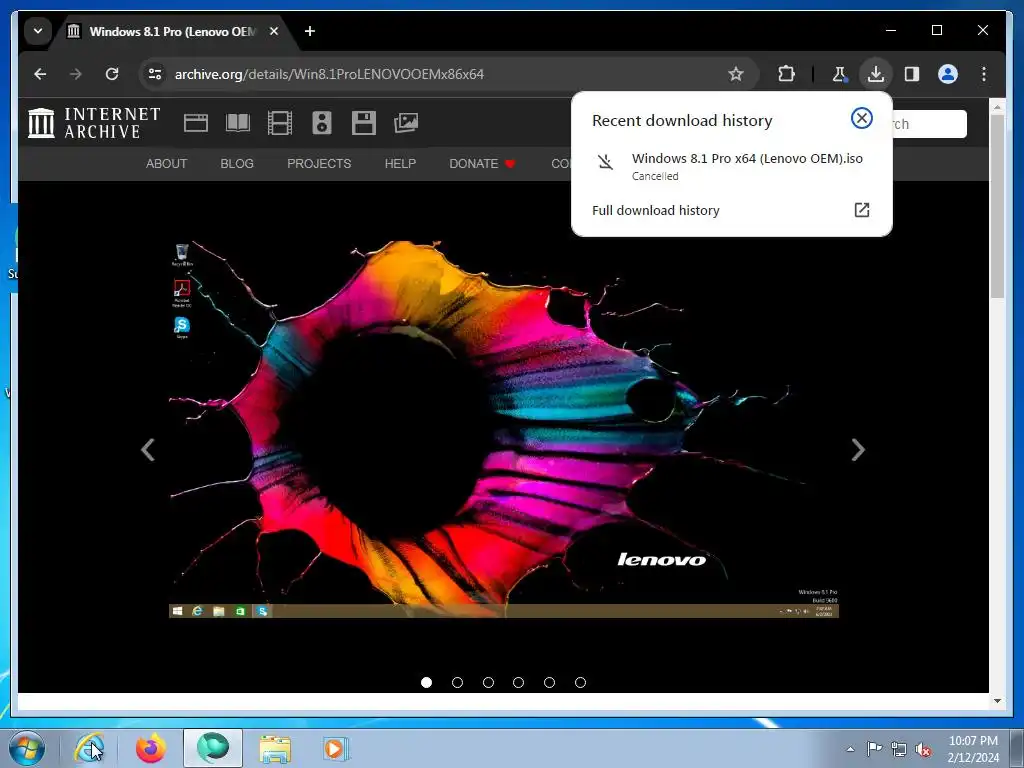Click the vertical scrollbar thumb

point(997,206)
